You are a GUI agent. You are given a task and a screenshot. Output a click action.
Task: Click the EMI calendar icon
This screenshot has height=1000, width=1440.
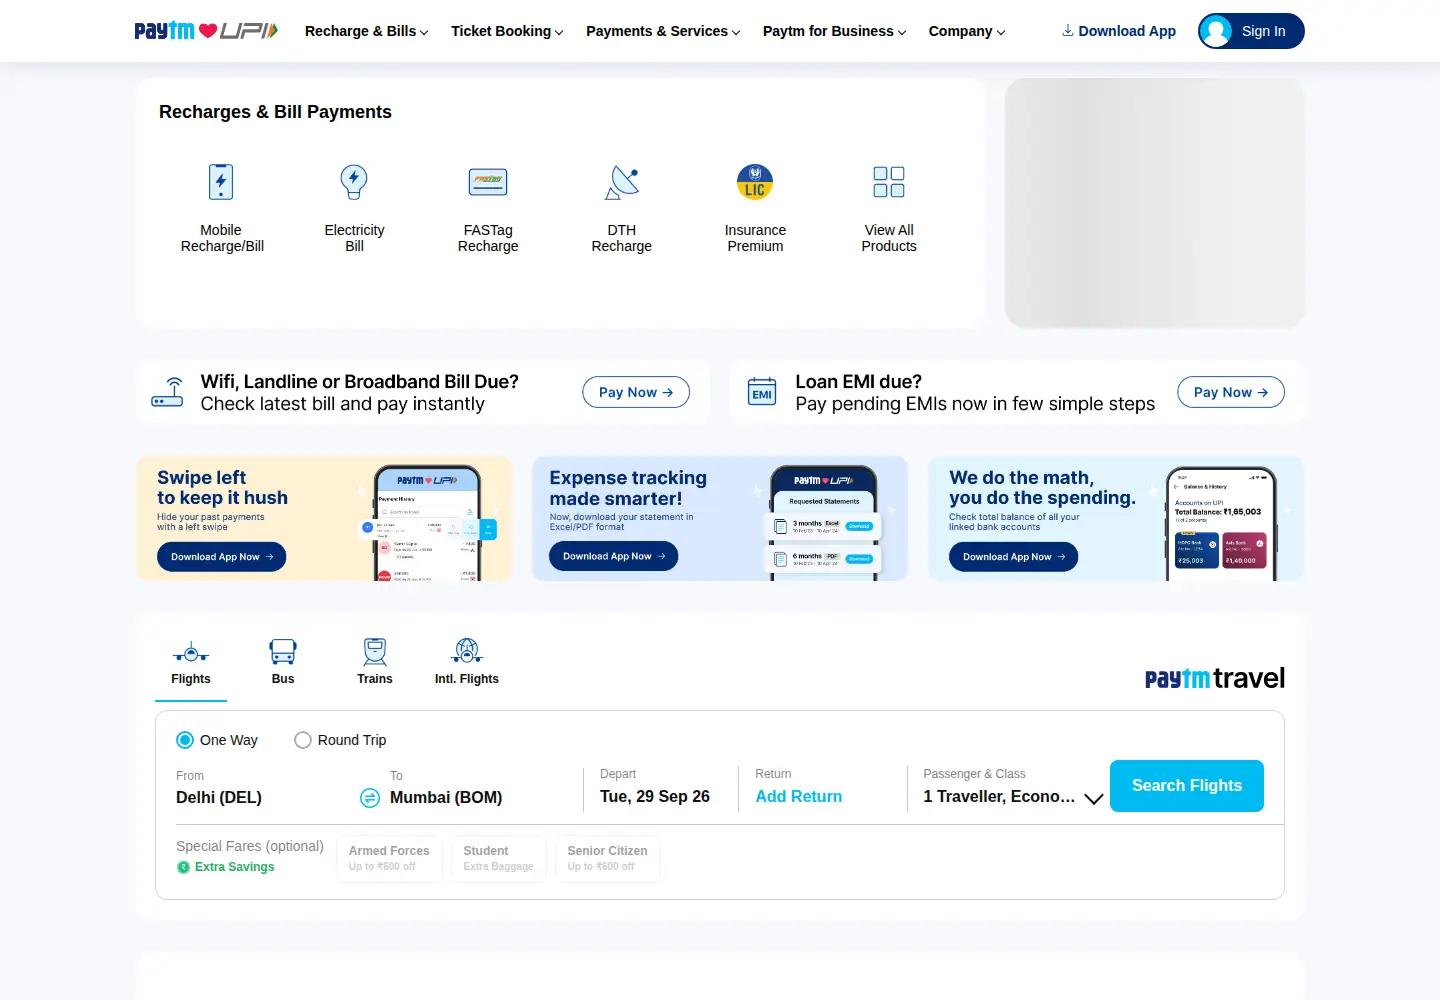[762, 392]
